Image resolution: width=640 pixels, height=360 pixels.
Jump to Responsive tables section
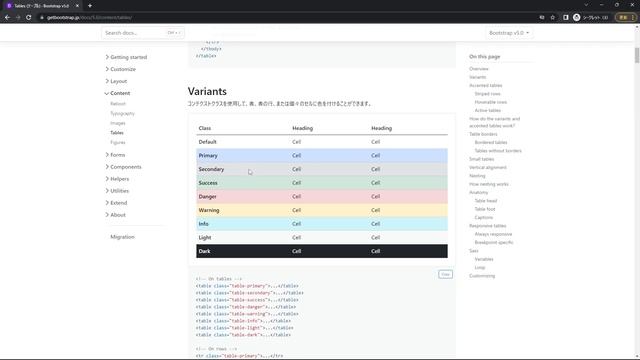click(x=488, y=226)
